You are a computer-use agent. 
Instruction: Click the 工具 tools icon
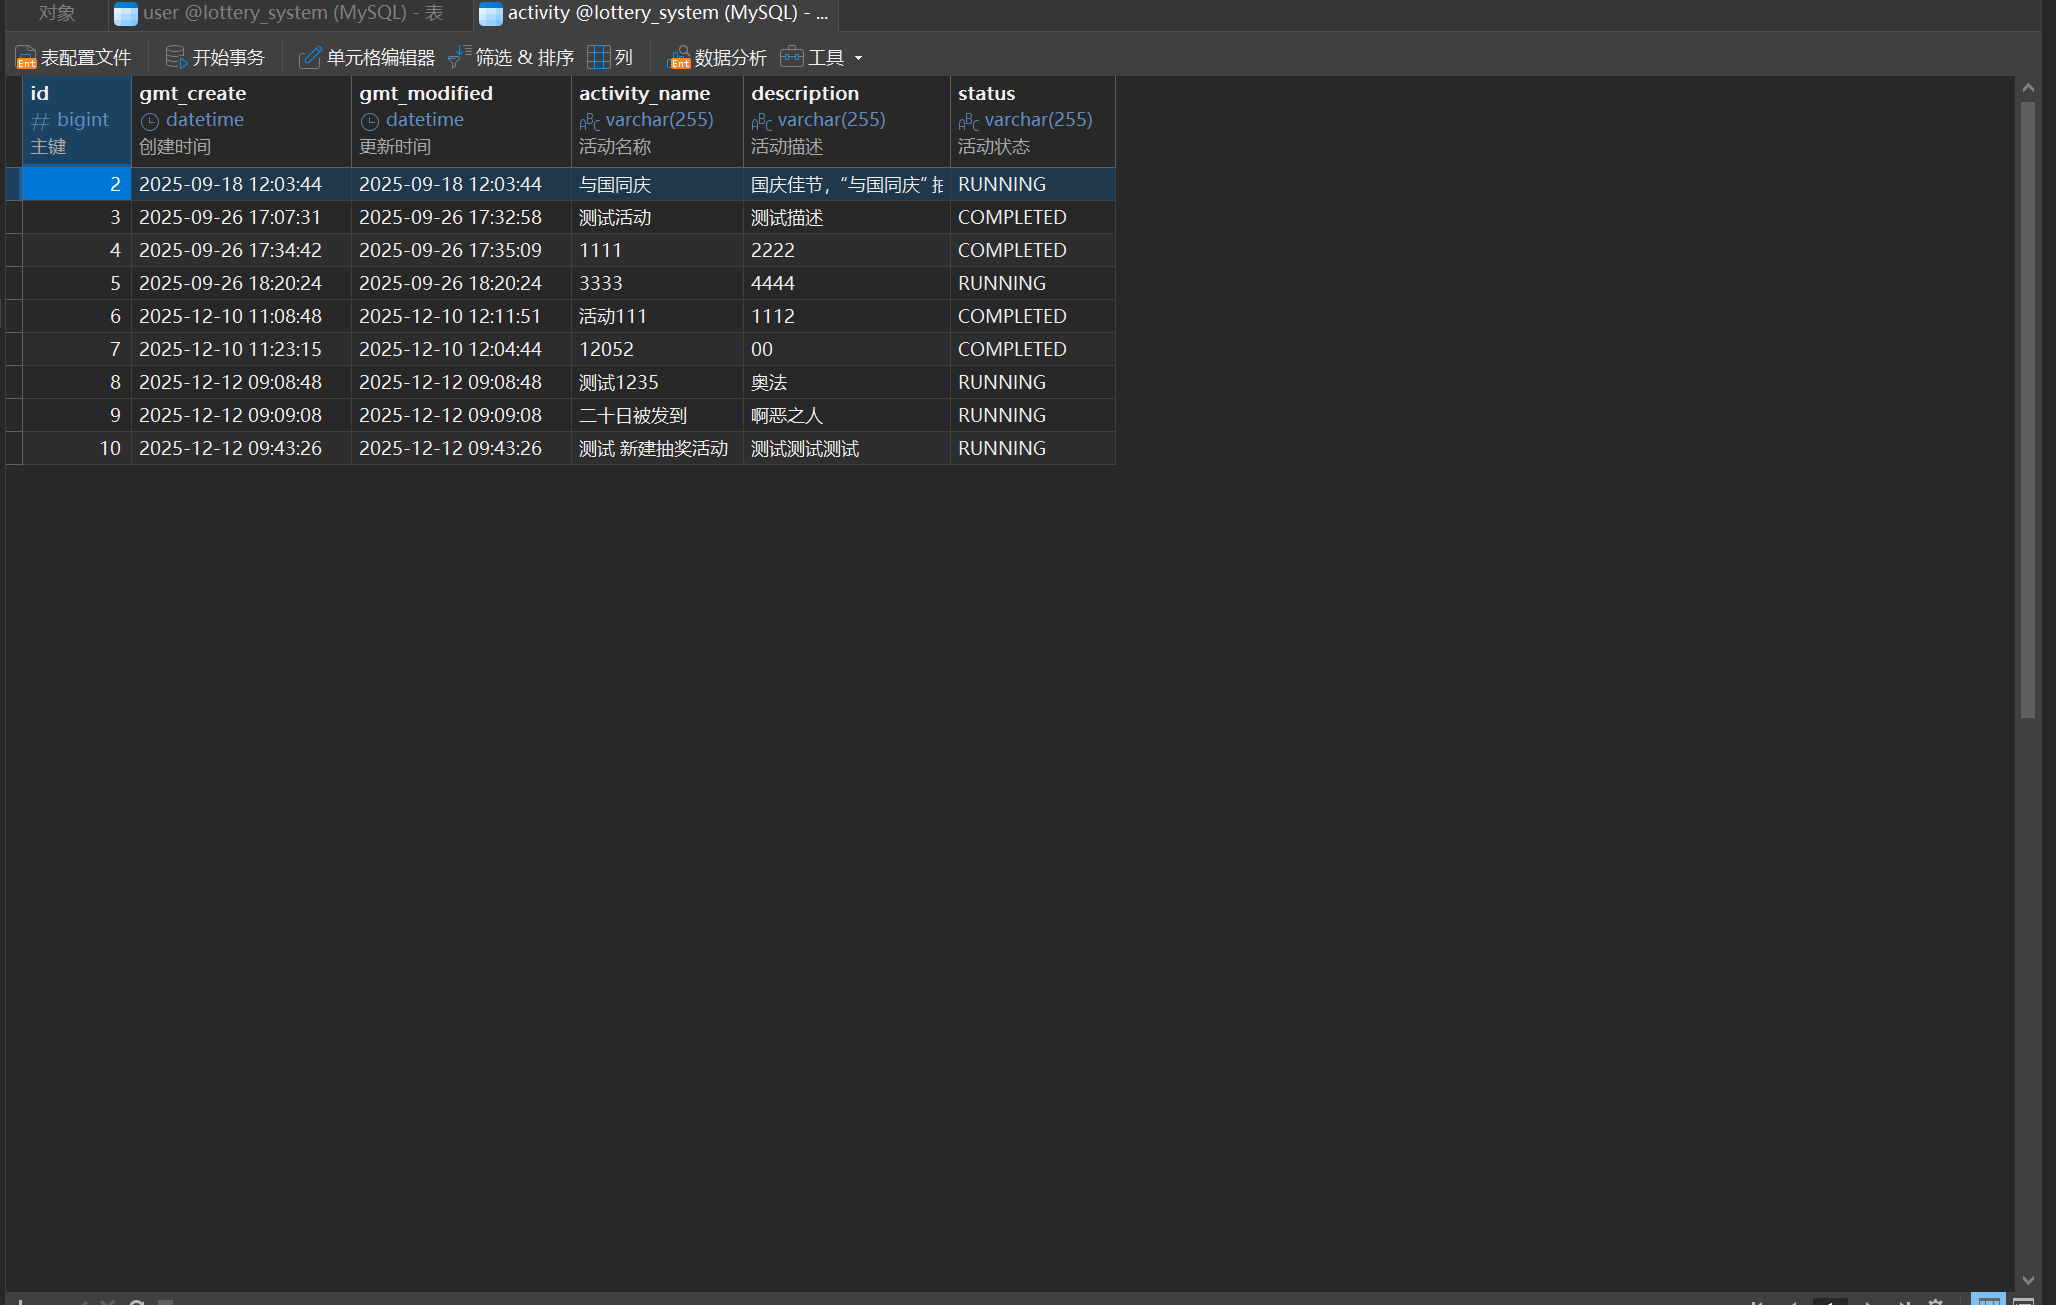(791, 57)
